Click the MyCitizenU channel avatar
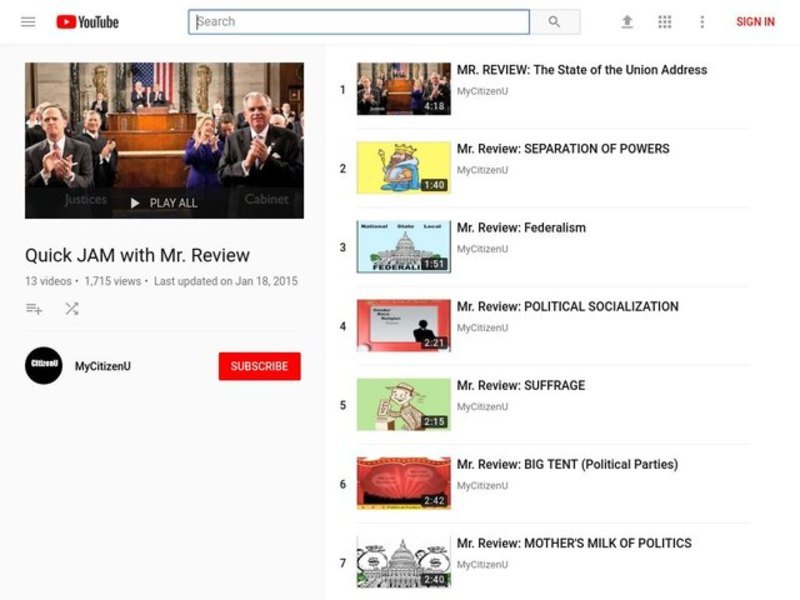 43,366
